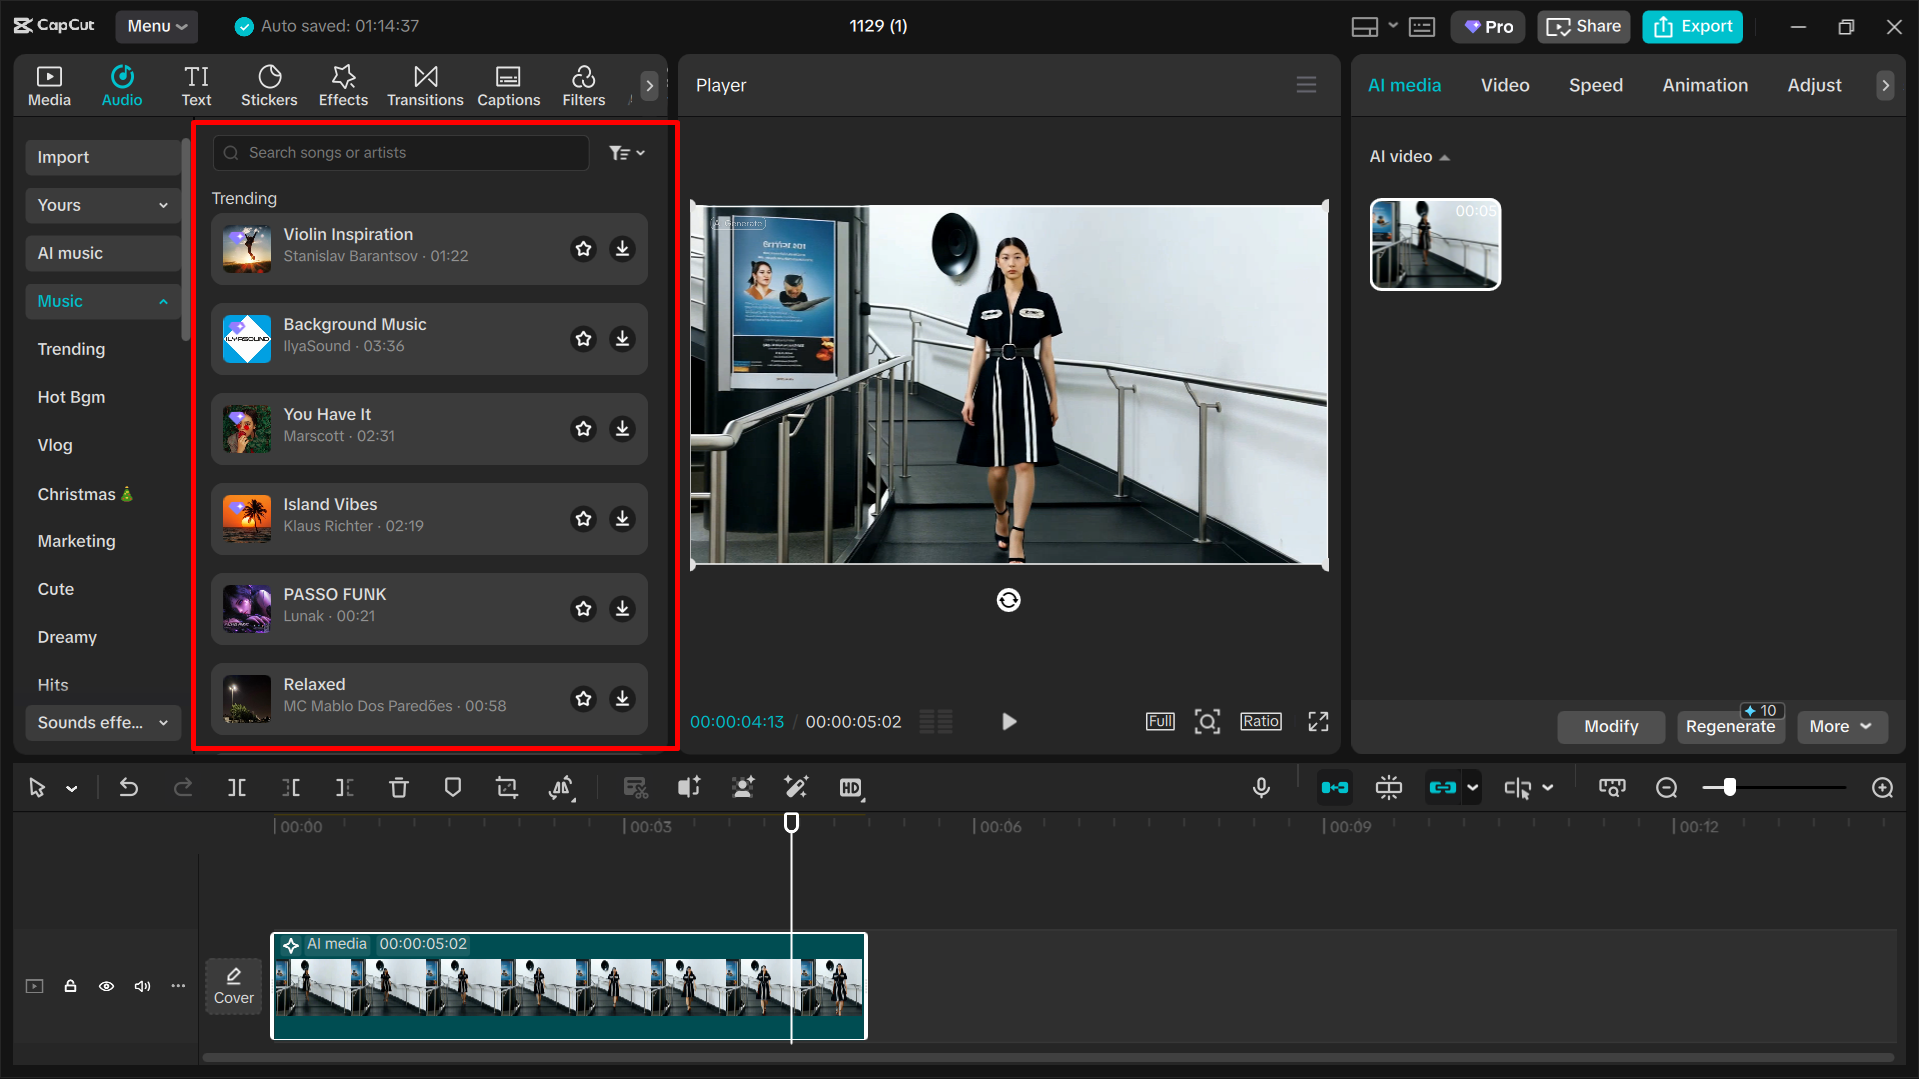Open the More dropdown in AI media panel
1919x1079 pixels.
point(1841,727)
